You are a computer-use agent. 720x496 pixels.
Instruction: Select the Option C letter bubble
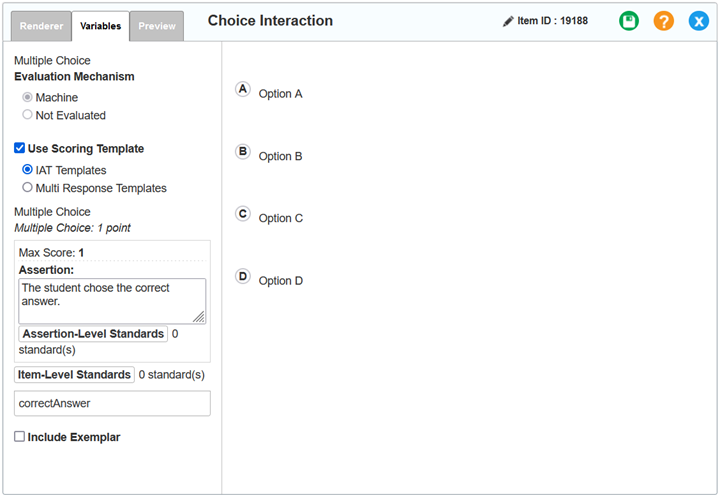coord(243,214)
